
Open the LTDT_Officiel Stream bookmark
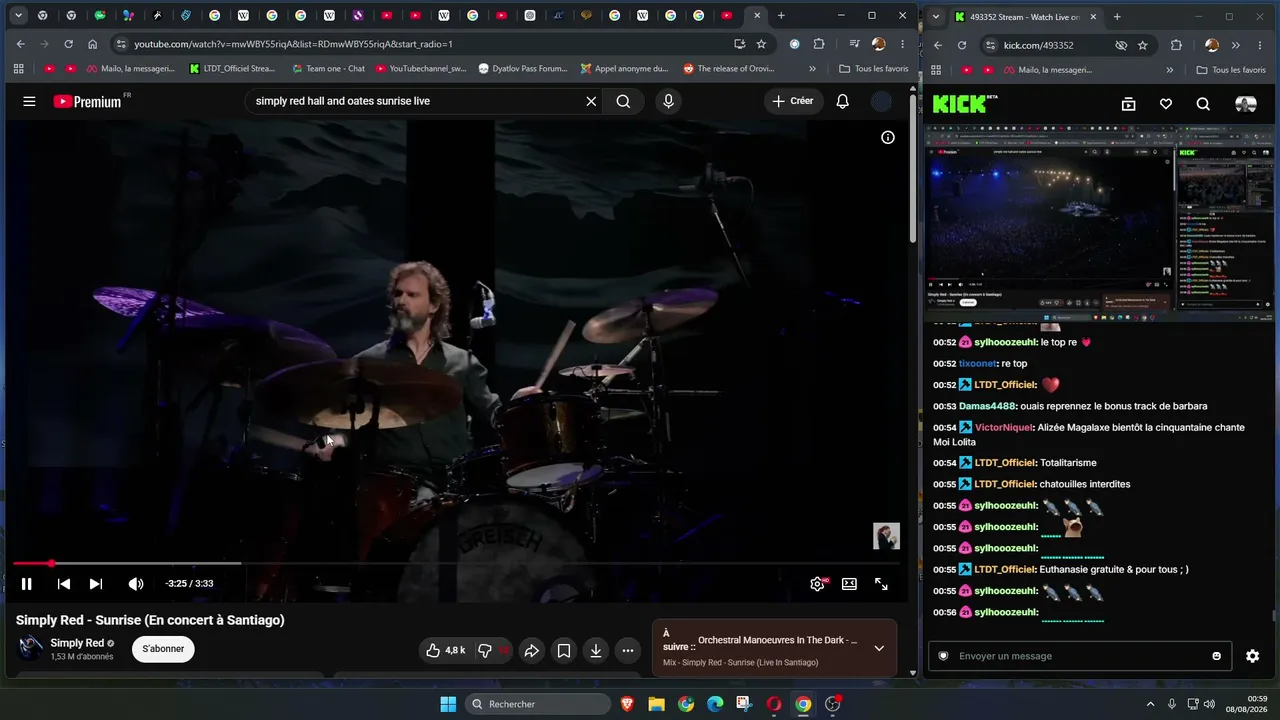(x=232, y=69)
